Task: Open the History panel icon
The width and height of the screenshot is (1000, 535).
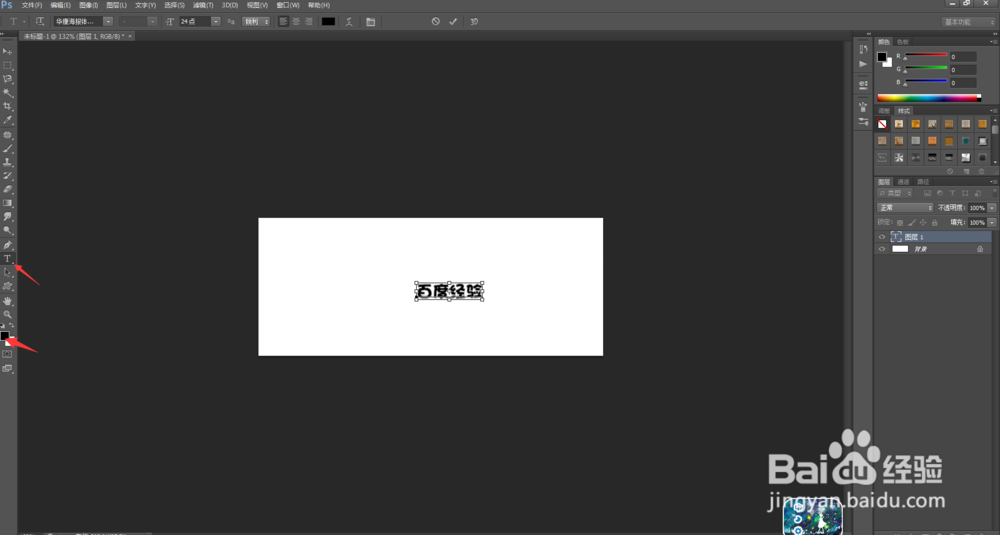Action: (x=863, y=49)
